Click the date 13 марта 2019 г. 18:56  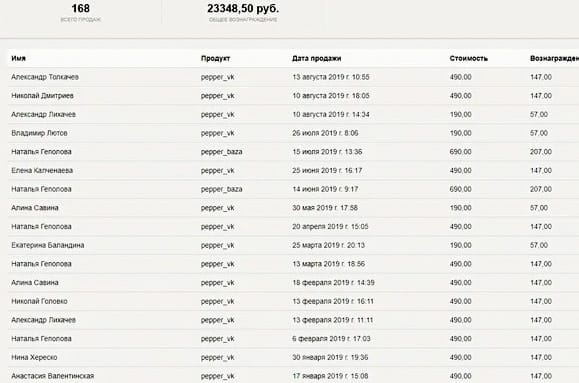(x=329, y=264)
